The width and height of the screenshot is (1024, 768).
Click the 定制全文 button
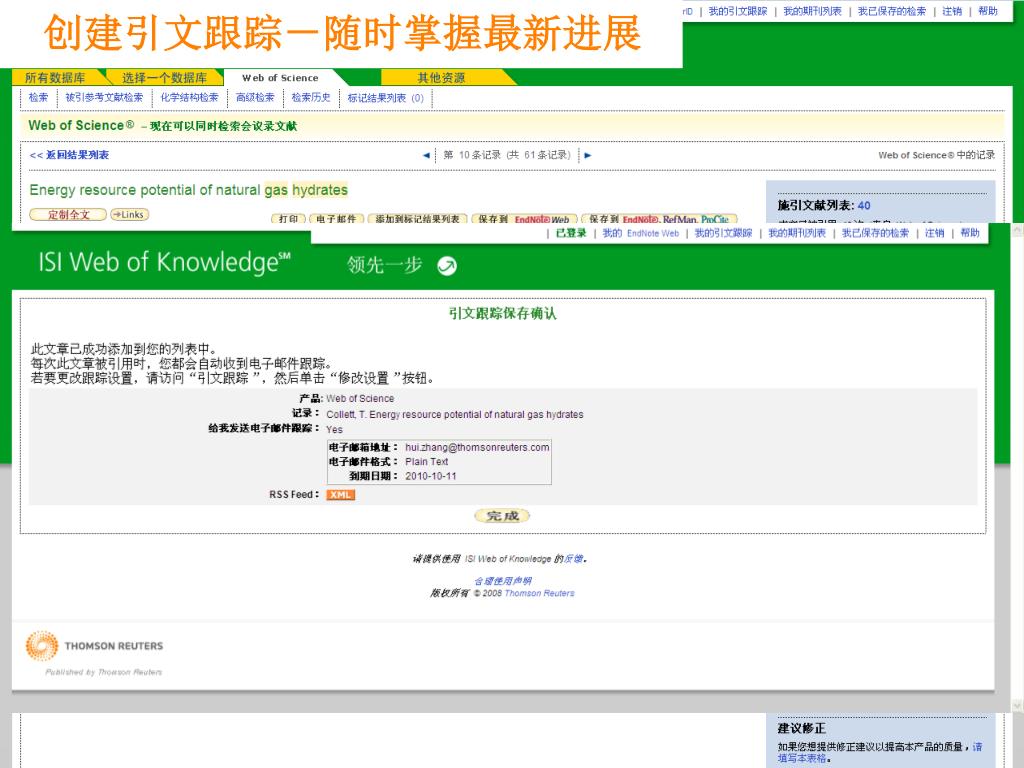click(x=68, y=214)
